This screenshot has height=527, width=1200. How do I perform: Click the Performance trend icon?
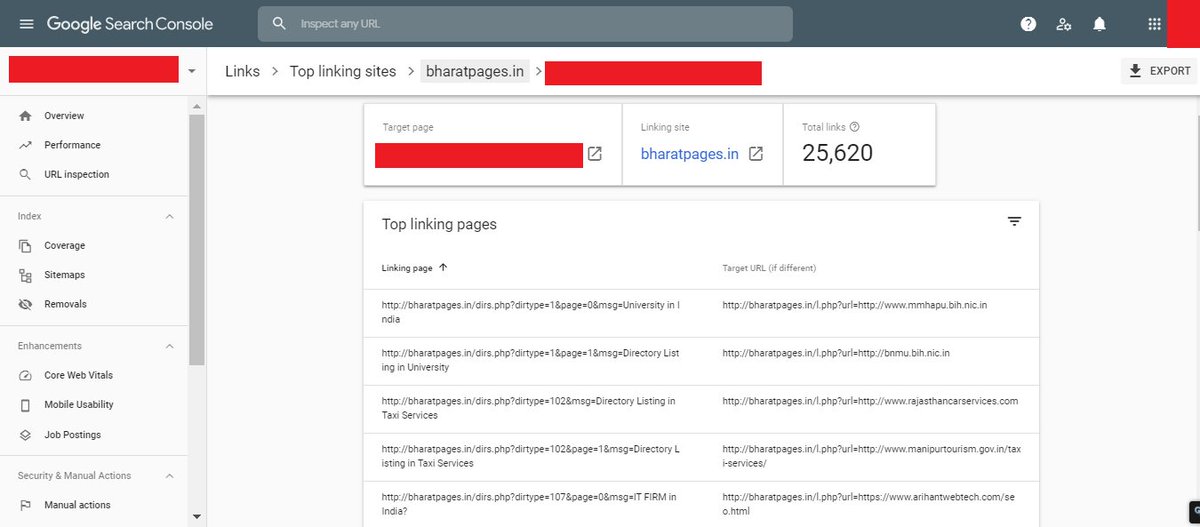click(25, 145)
